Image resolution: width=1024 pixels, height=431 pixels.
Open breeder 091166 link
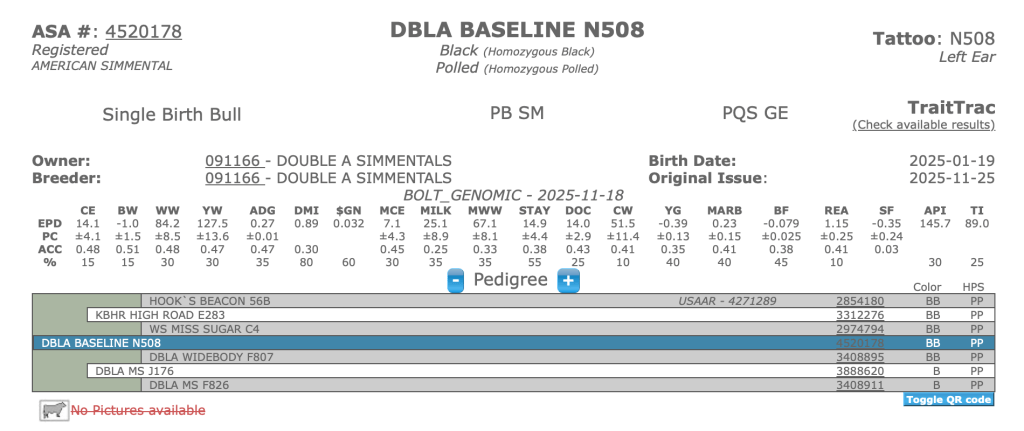pyautogui.click(x=234, y=178)
